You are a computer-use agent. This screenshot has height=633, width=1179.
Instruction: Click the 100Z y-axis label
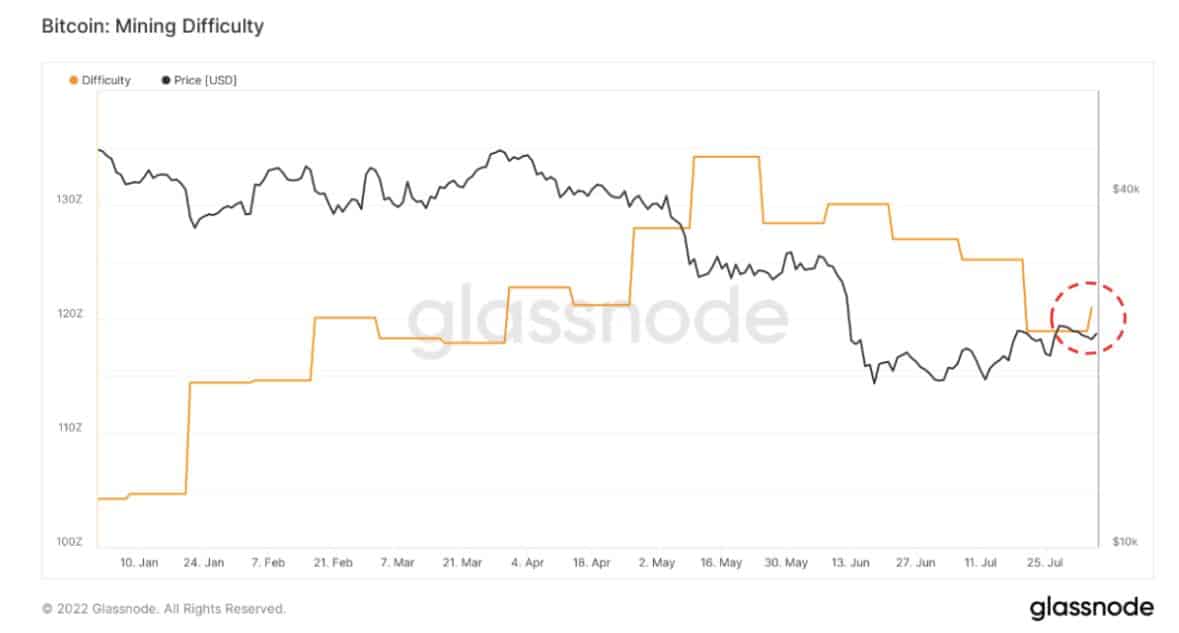click(69, 541)
